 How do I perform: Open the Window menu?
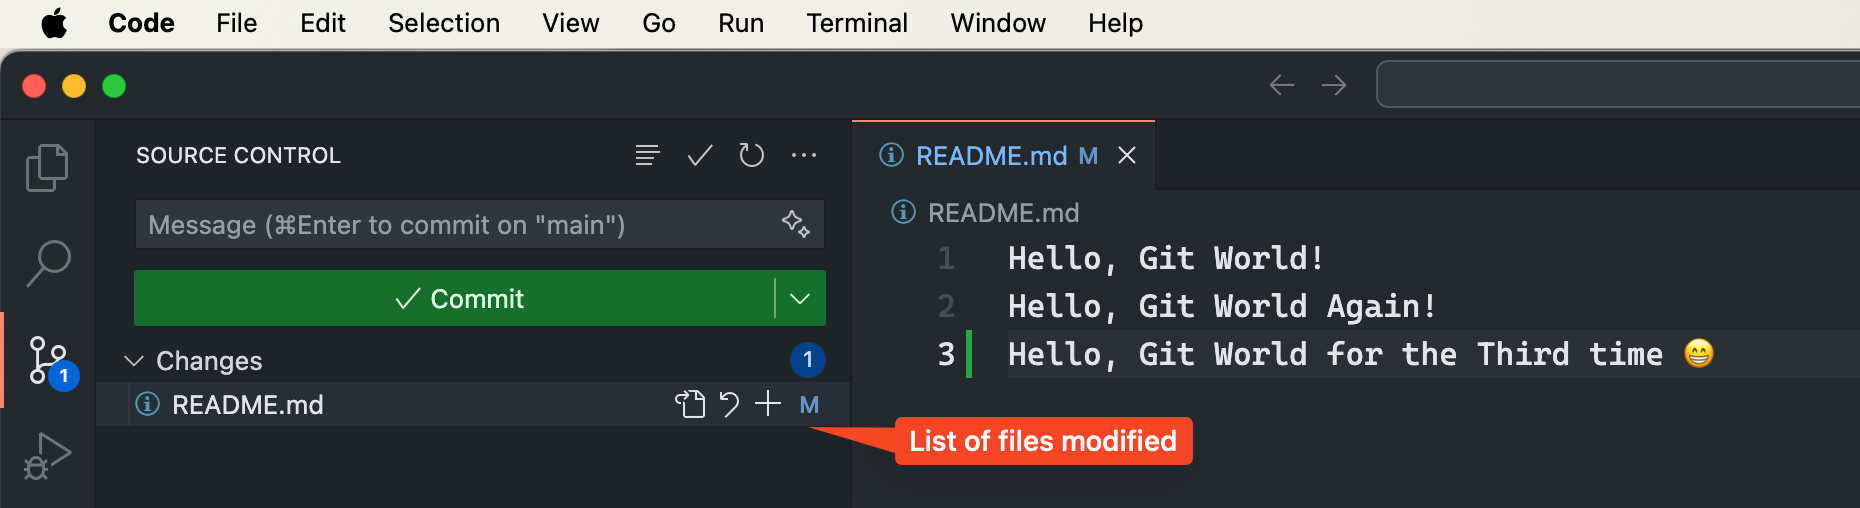tap(998, 23)
